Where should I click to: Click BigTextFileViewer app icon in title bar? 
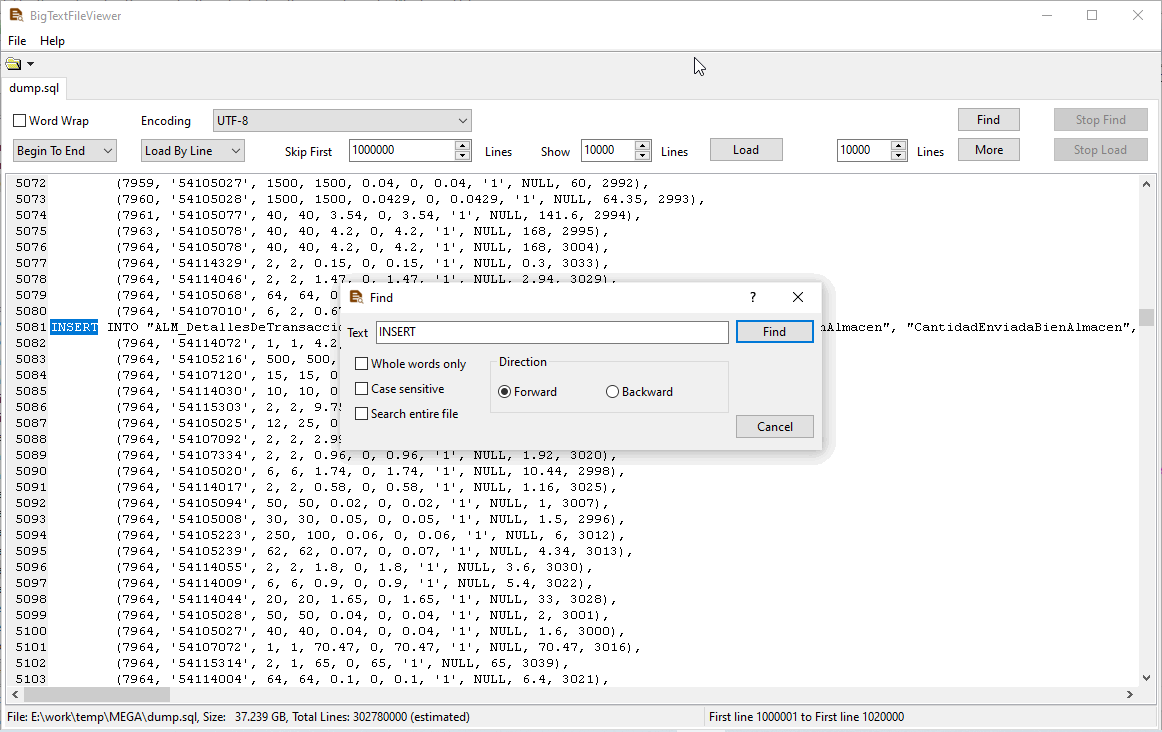click(15, 15)
